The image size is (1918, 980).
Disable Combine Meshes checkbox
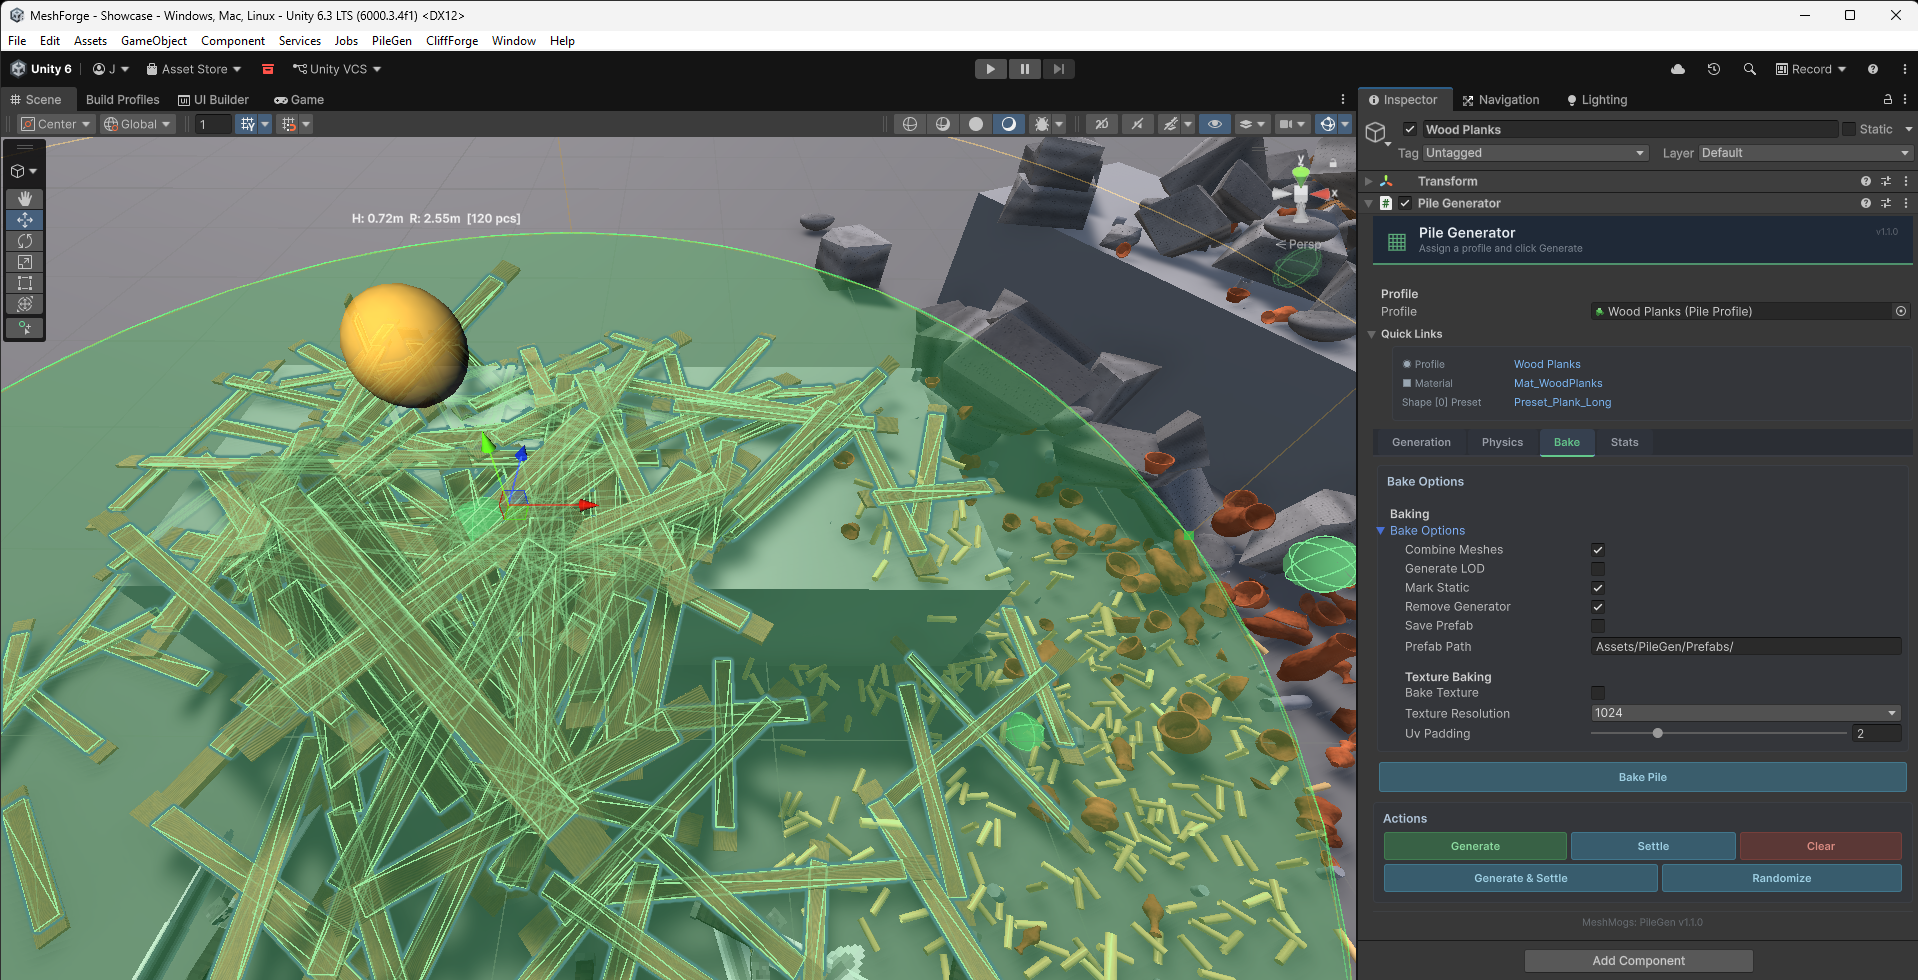point(1597,549)
